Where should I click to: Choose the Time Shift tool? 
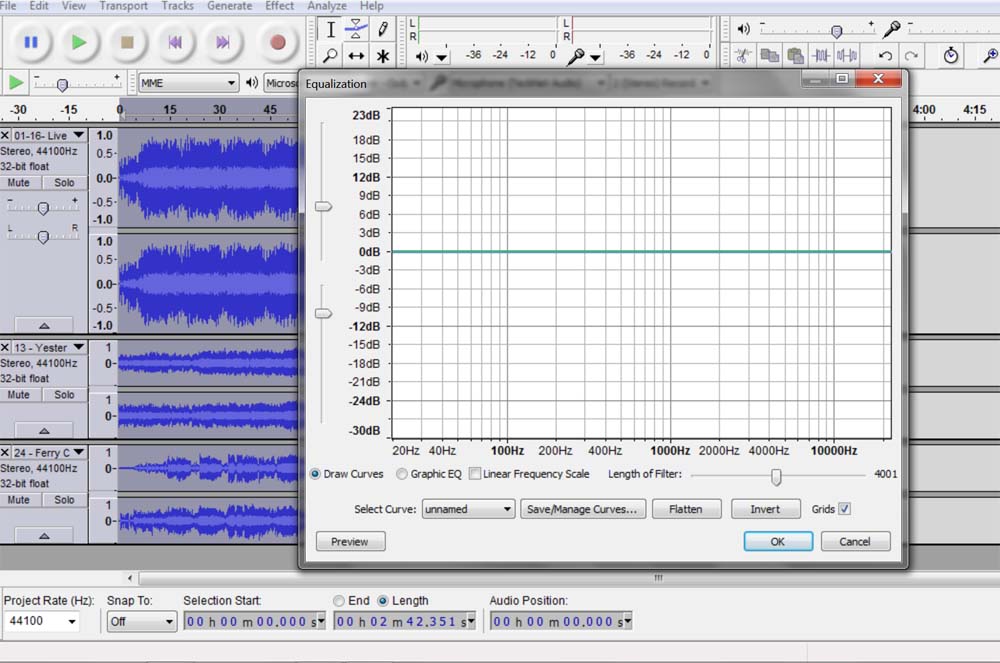click(356, 56)
